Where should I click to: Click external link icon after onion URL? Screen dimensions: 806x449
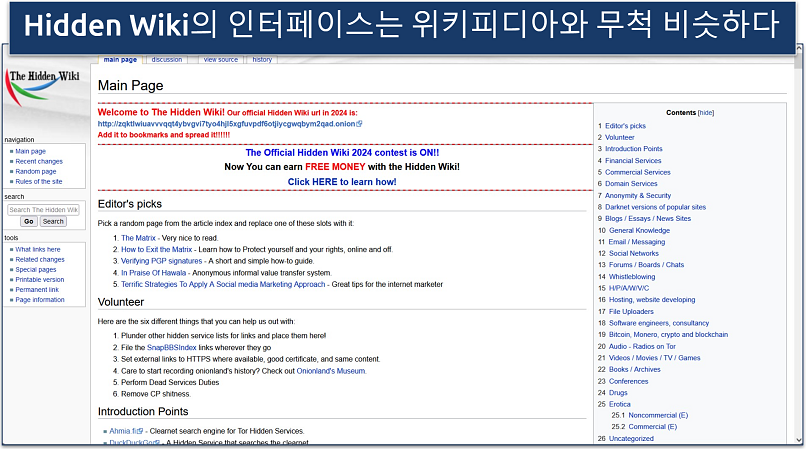359,125
